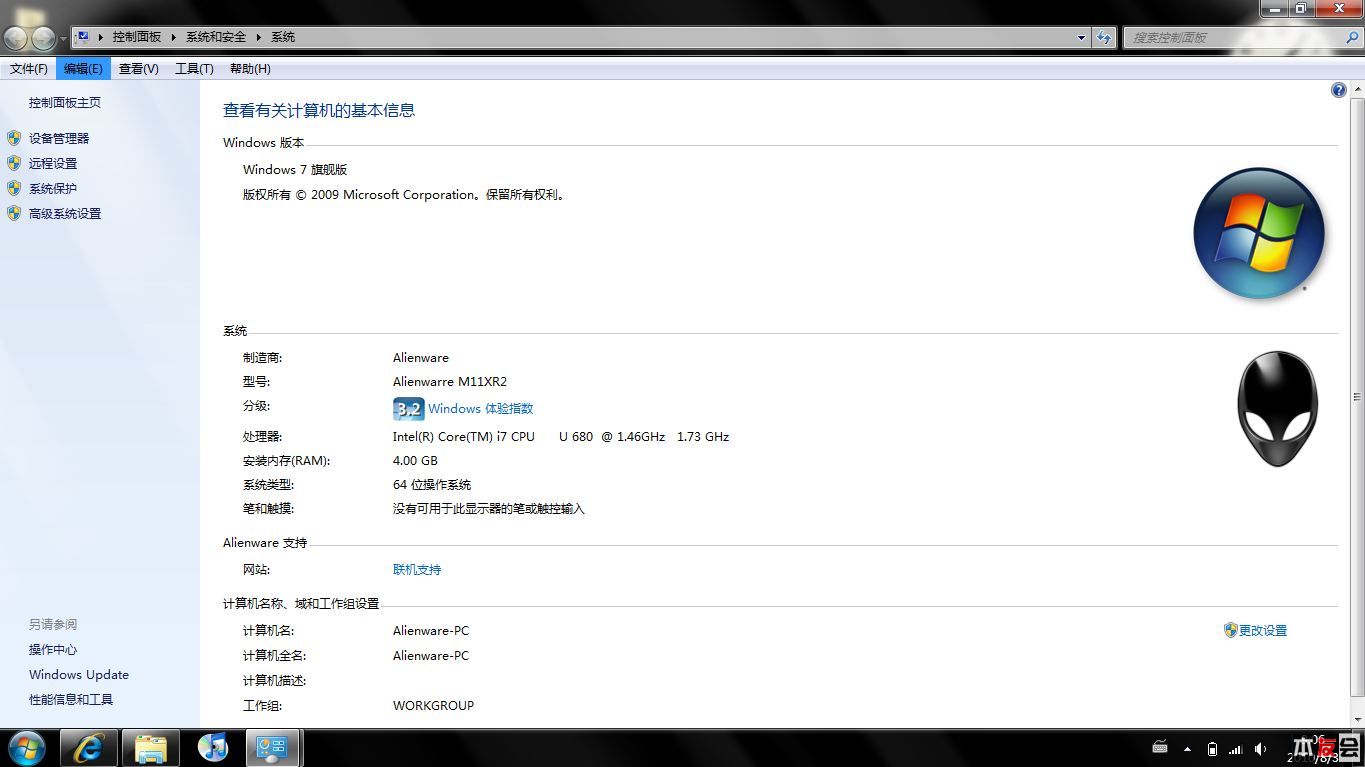Click the shield icon beside 高级系统设置
The height and width of the screenshot is (767, 1365).
pyautogui.click(x=14, y=213)
